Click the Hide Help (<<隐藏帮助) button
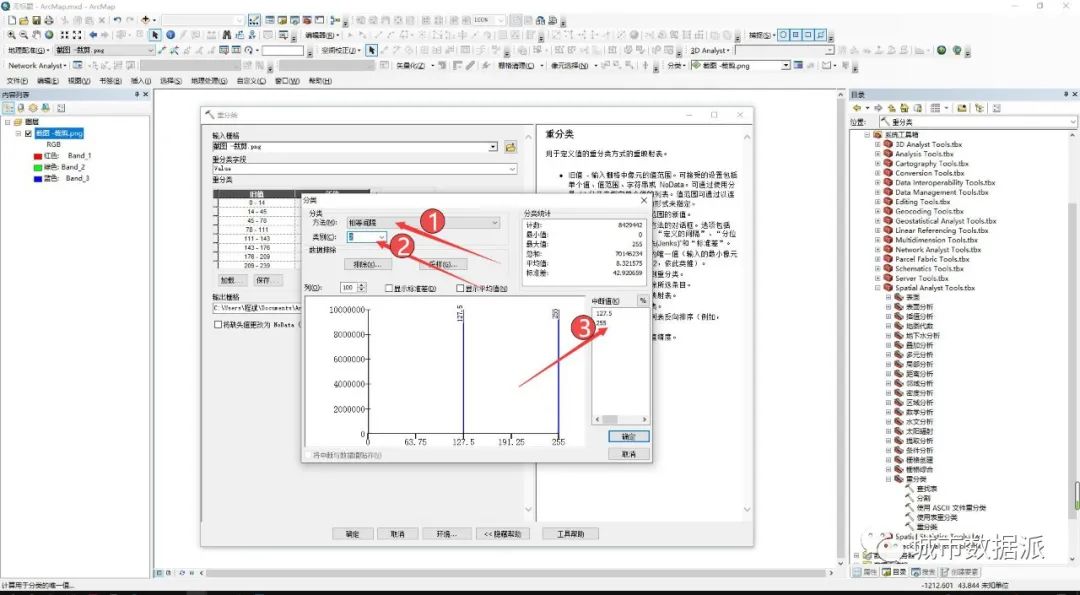This screenshot has height=595, width=1080. (502, 534)
